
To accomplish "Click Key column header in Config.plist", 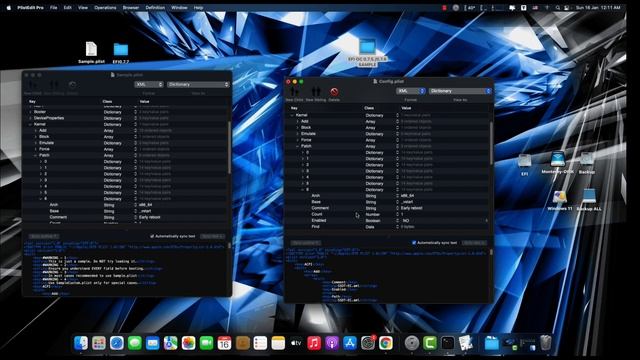I will 294,108.
